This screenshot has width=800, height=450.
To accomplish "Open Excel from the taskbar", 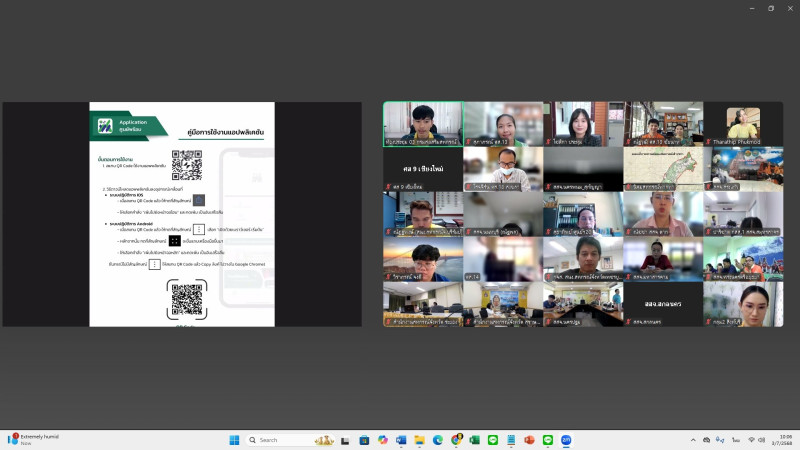I will click(x=474, y=440).
